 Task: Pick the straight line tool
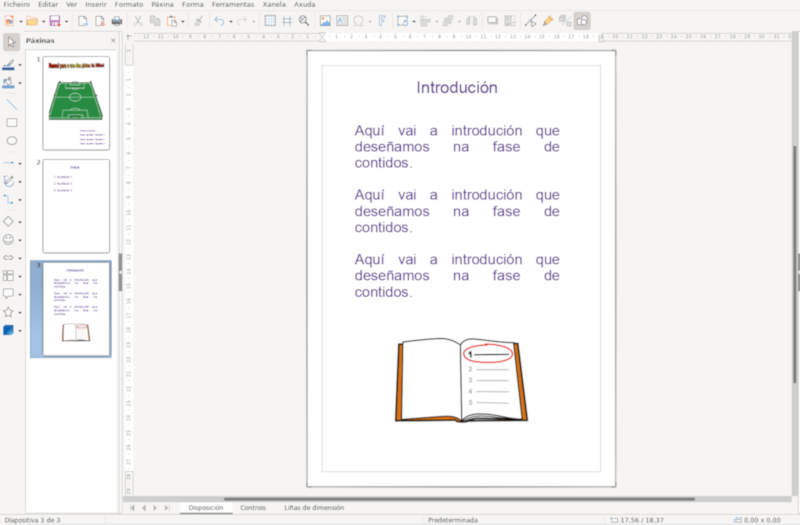pos(11,103)
